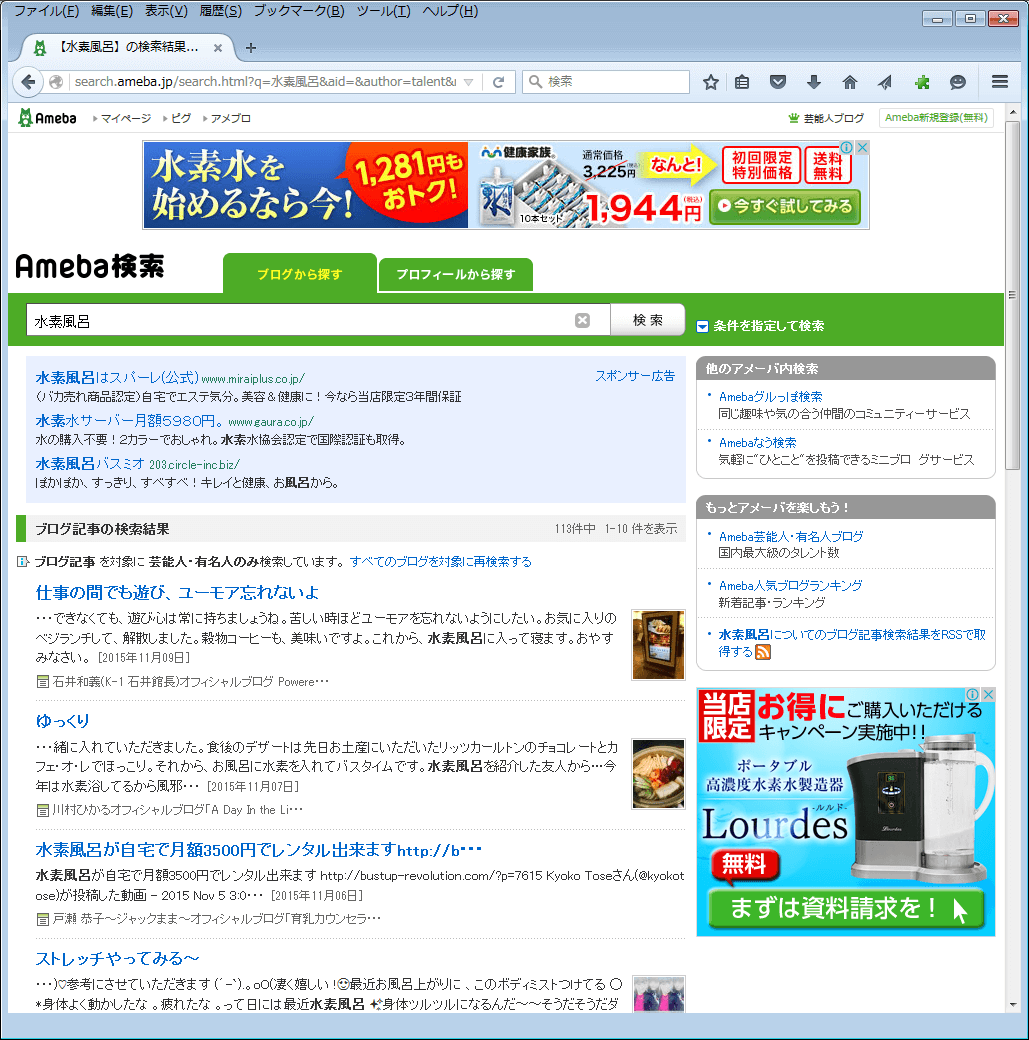
Task: Open the ピグ link
Action: (181, 118)
